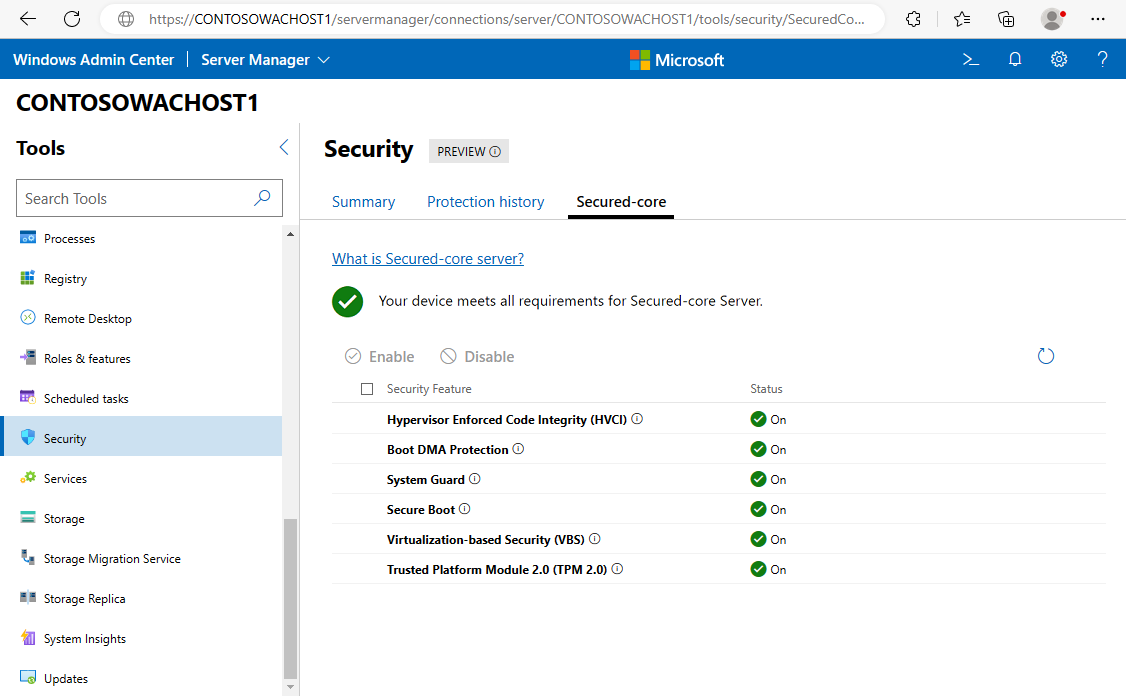Select the Boot DMA Protection row

coord(448,450)
